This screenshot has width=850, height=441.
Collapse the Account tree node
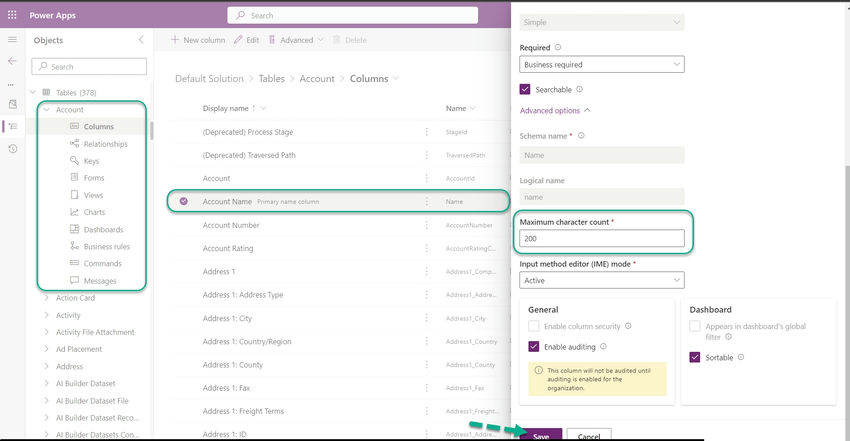click(47, 109)
